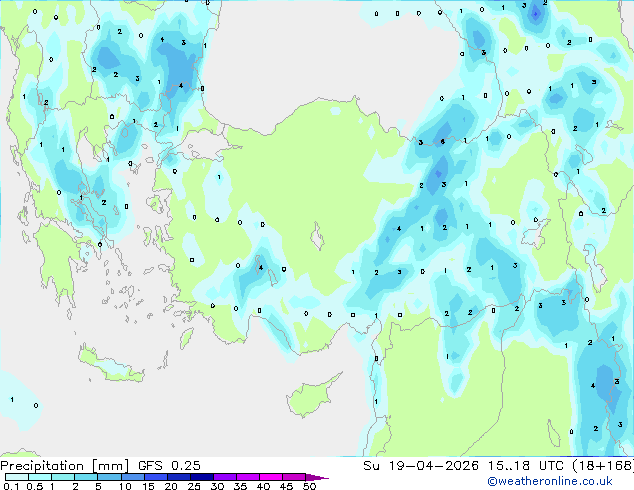Screen dimensions: 634x490
Task: Pick the 1–2 mm legend swatch
Action: pyautogui.click(x=63, y=477)
